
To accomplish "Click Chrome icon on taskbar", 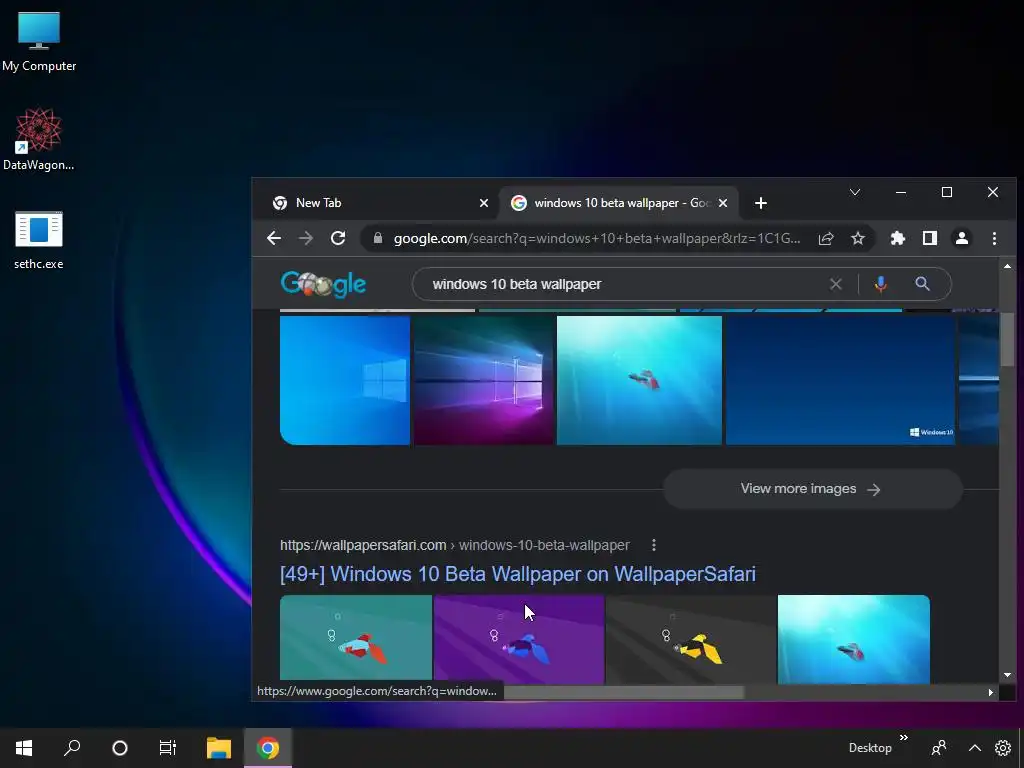I will click(x=268, y=748).
